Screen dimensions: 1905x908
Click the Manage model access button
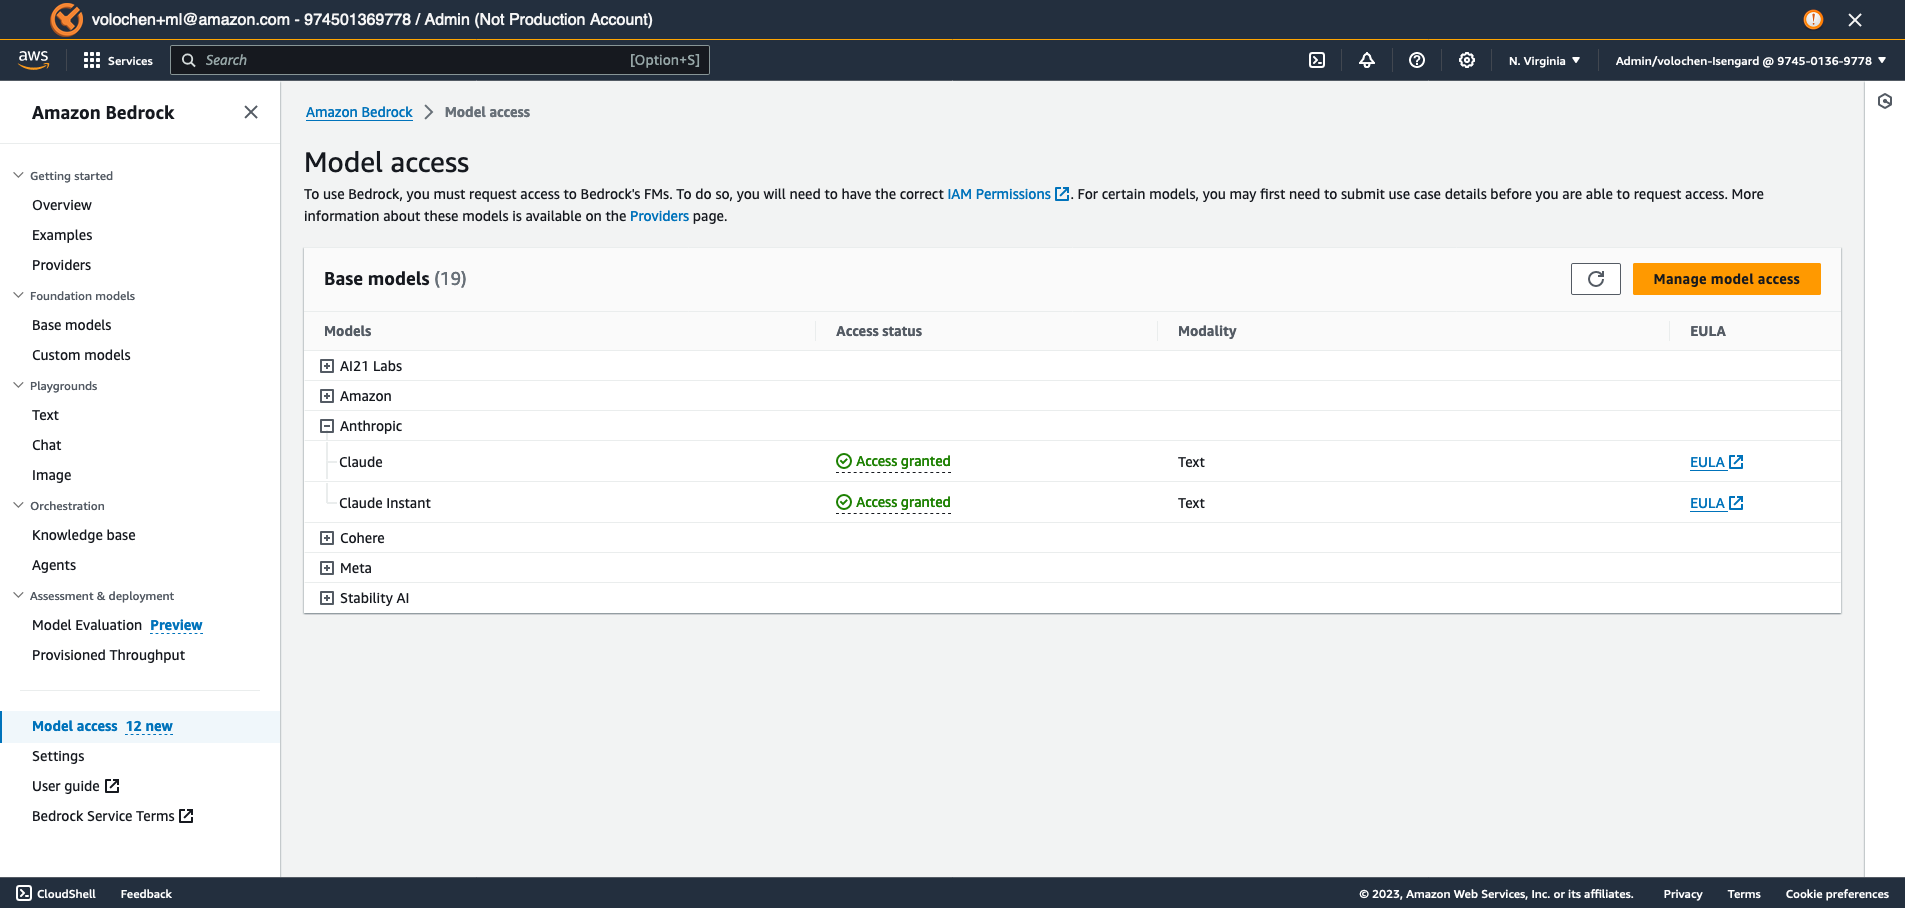1726,279
